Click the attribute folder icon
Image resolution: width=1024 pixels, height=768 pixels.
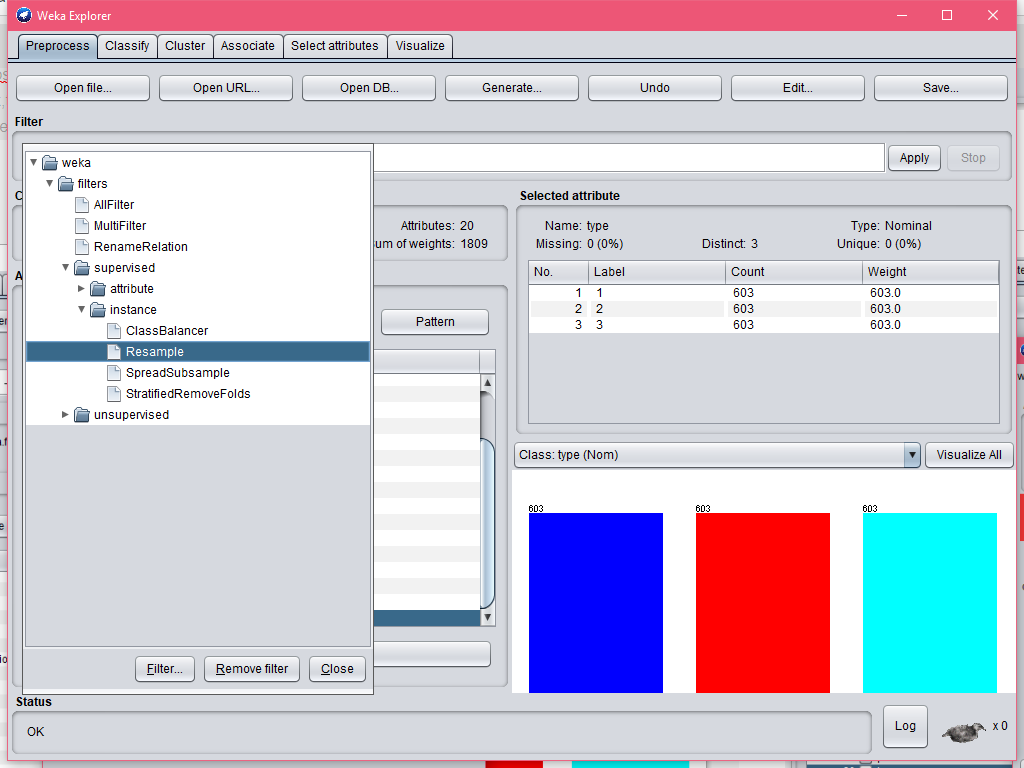point(98,289)
